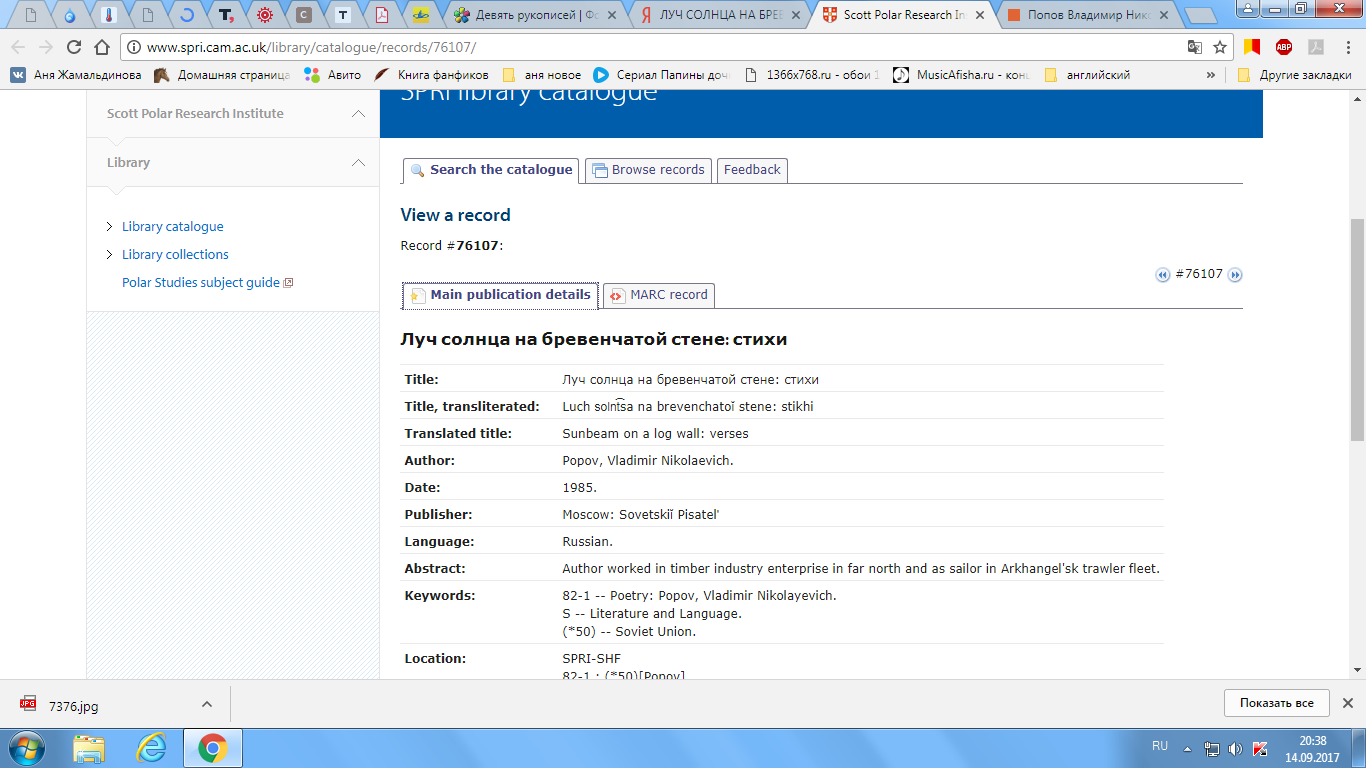Go to next record arrow icon
Viewport: 1366px width, 768px height.
tap(1235, 275)
